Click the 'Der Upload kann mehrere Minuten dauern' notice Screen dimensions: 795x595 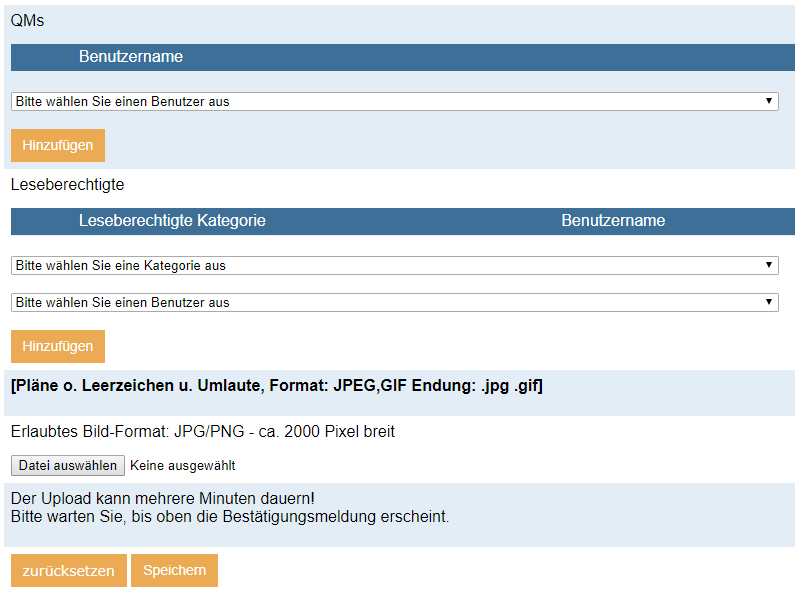(x=163, y=498)
